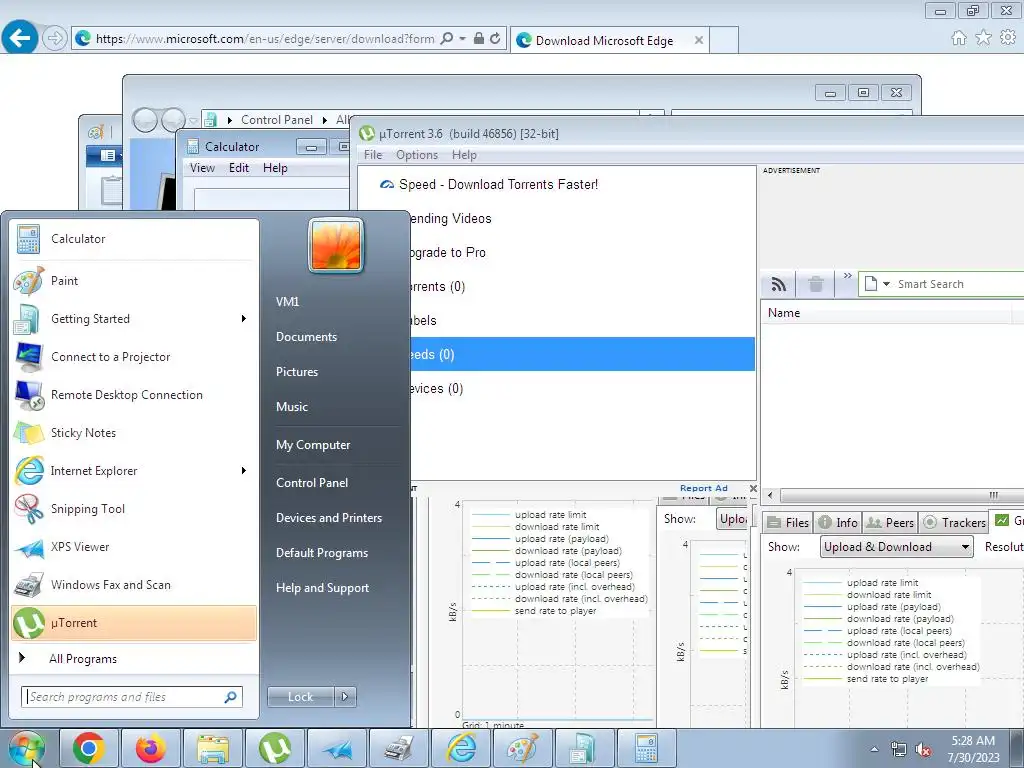Screen dimensions: 1024x768
Task: Click the RSS feed icon in µTorrent toolbar
Action: click(778, 284)
